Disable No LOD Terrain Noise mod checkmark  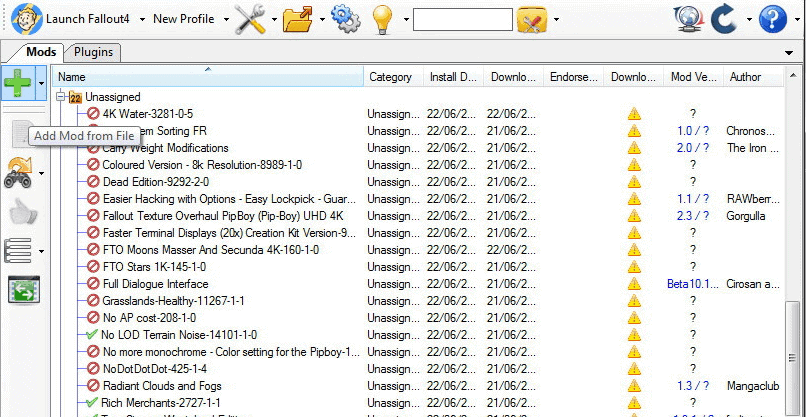tap(92, 335)
